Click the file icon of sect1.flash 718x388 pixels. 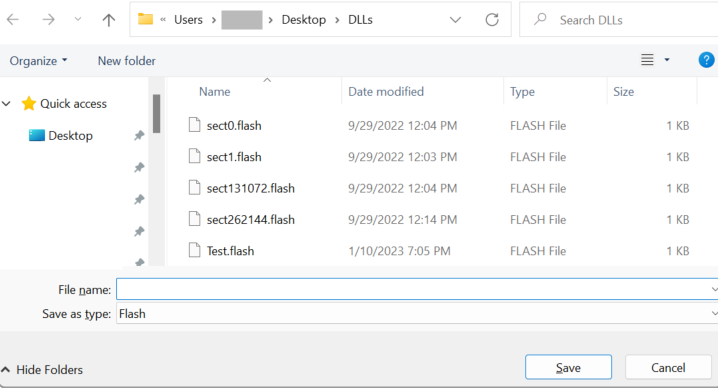pos(195,157)
